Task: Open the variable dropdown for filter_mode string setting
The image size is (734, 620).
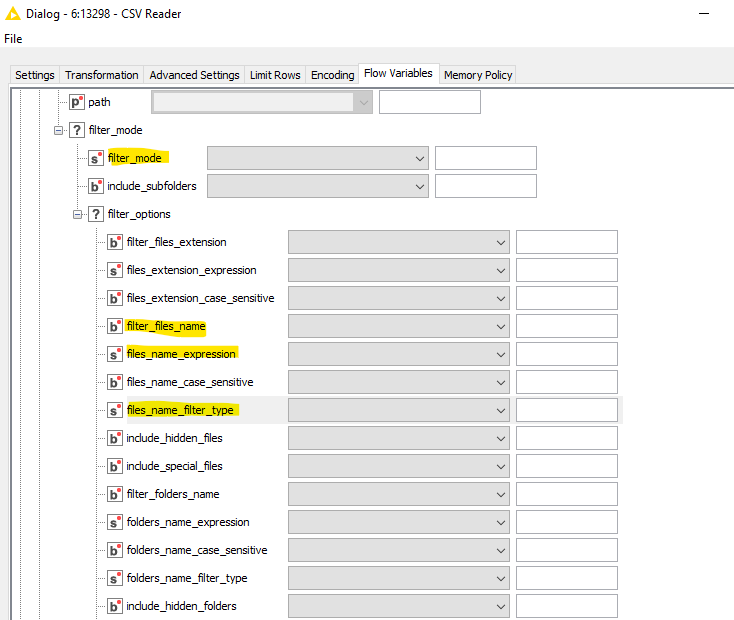Action: tap(318, 158)
